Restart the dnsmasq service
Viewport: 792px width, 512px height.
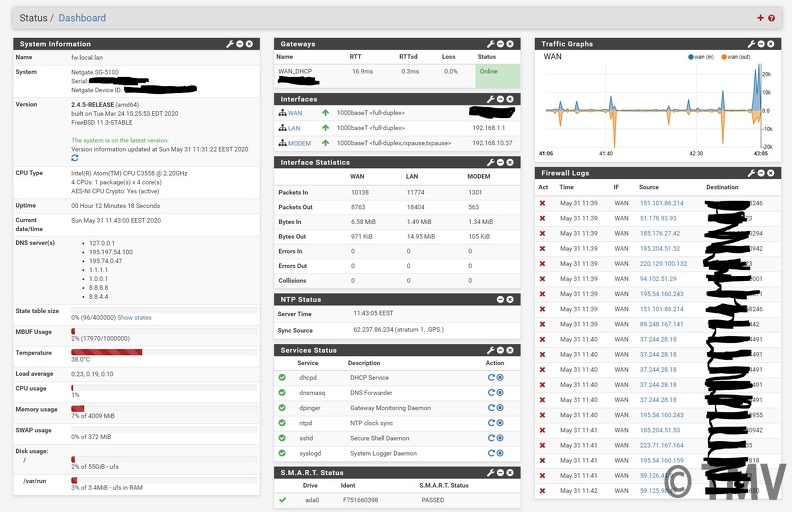pos(491,392)
